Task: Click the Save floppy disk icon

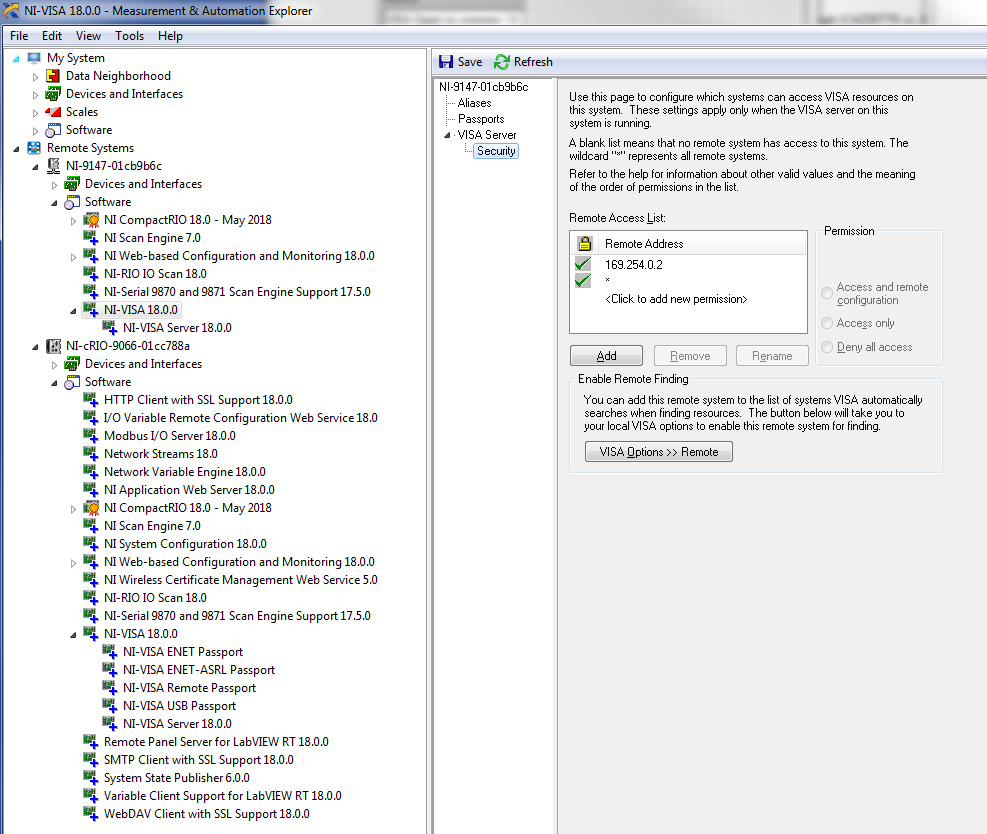Action: tap(446, 62)
